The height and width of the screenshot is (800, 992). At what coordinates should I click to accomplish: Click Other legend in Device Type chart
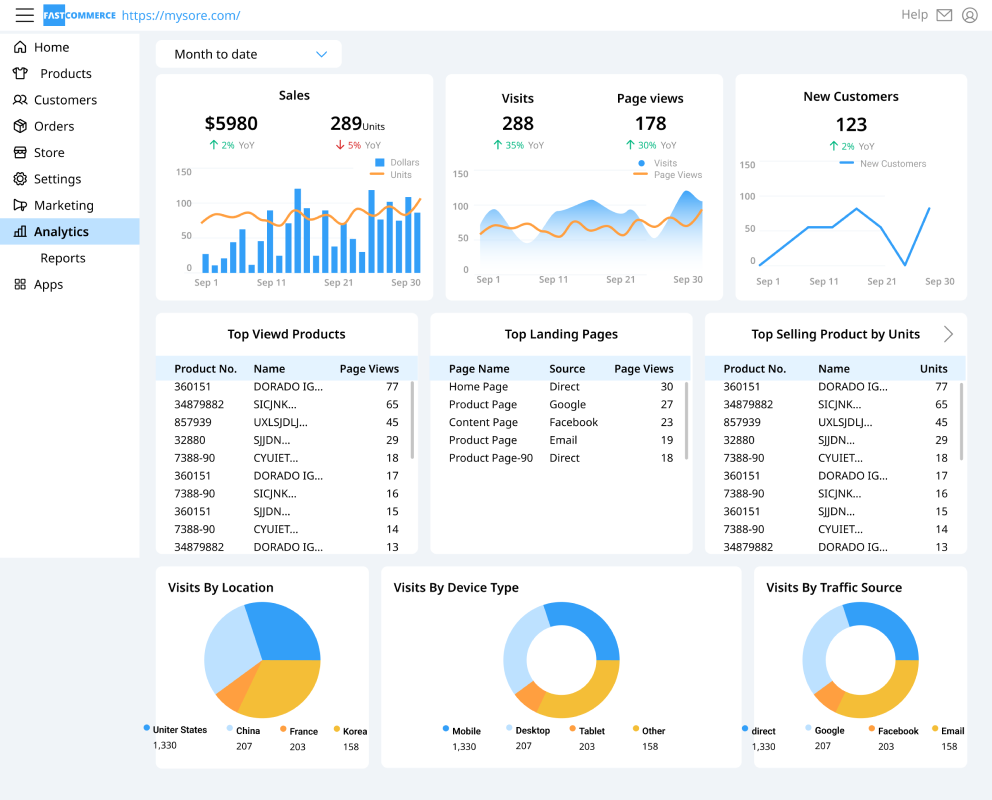649,730
